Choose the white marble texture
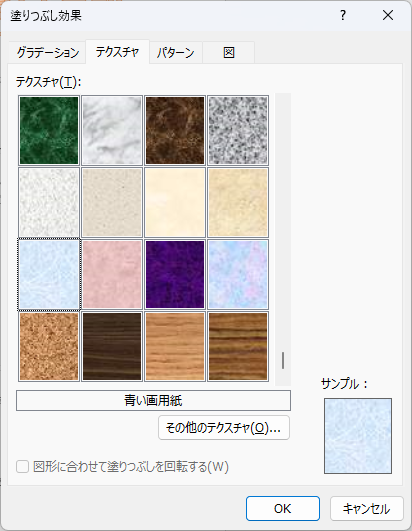This screenshot has height=531, width=412. (x=112, y=130)
